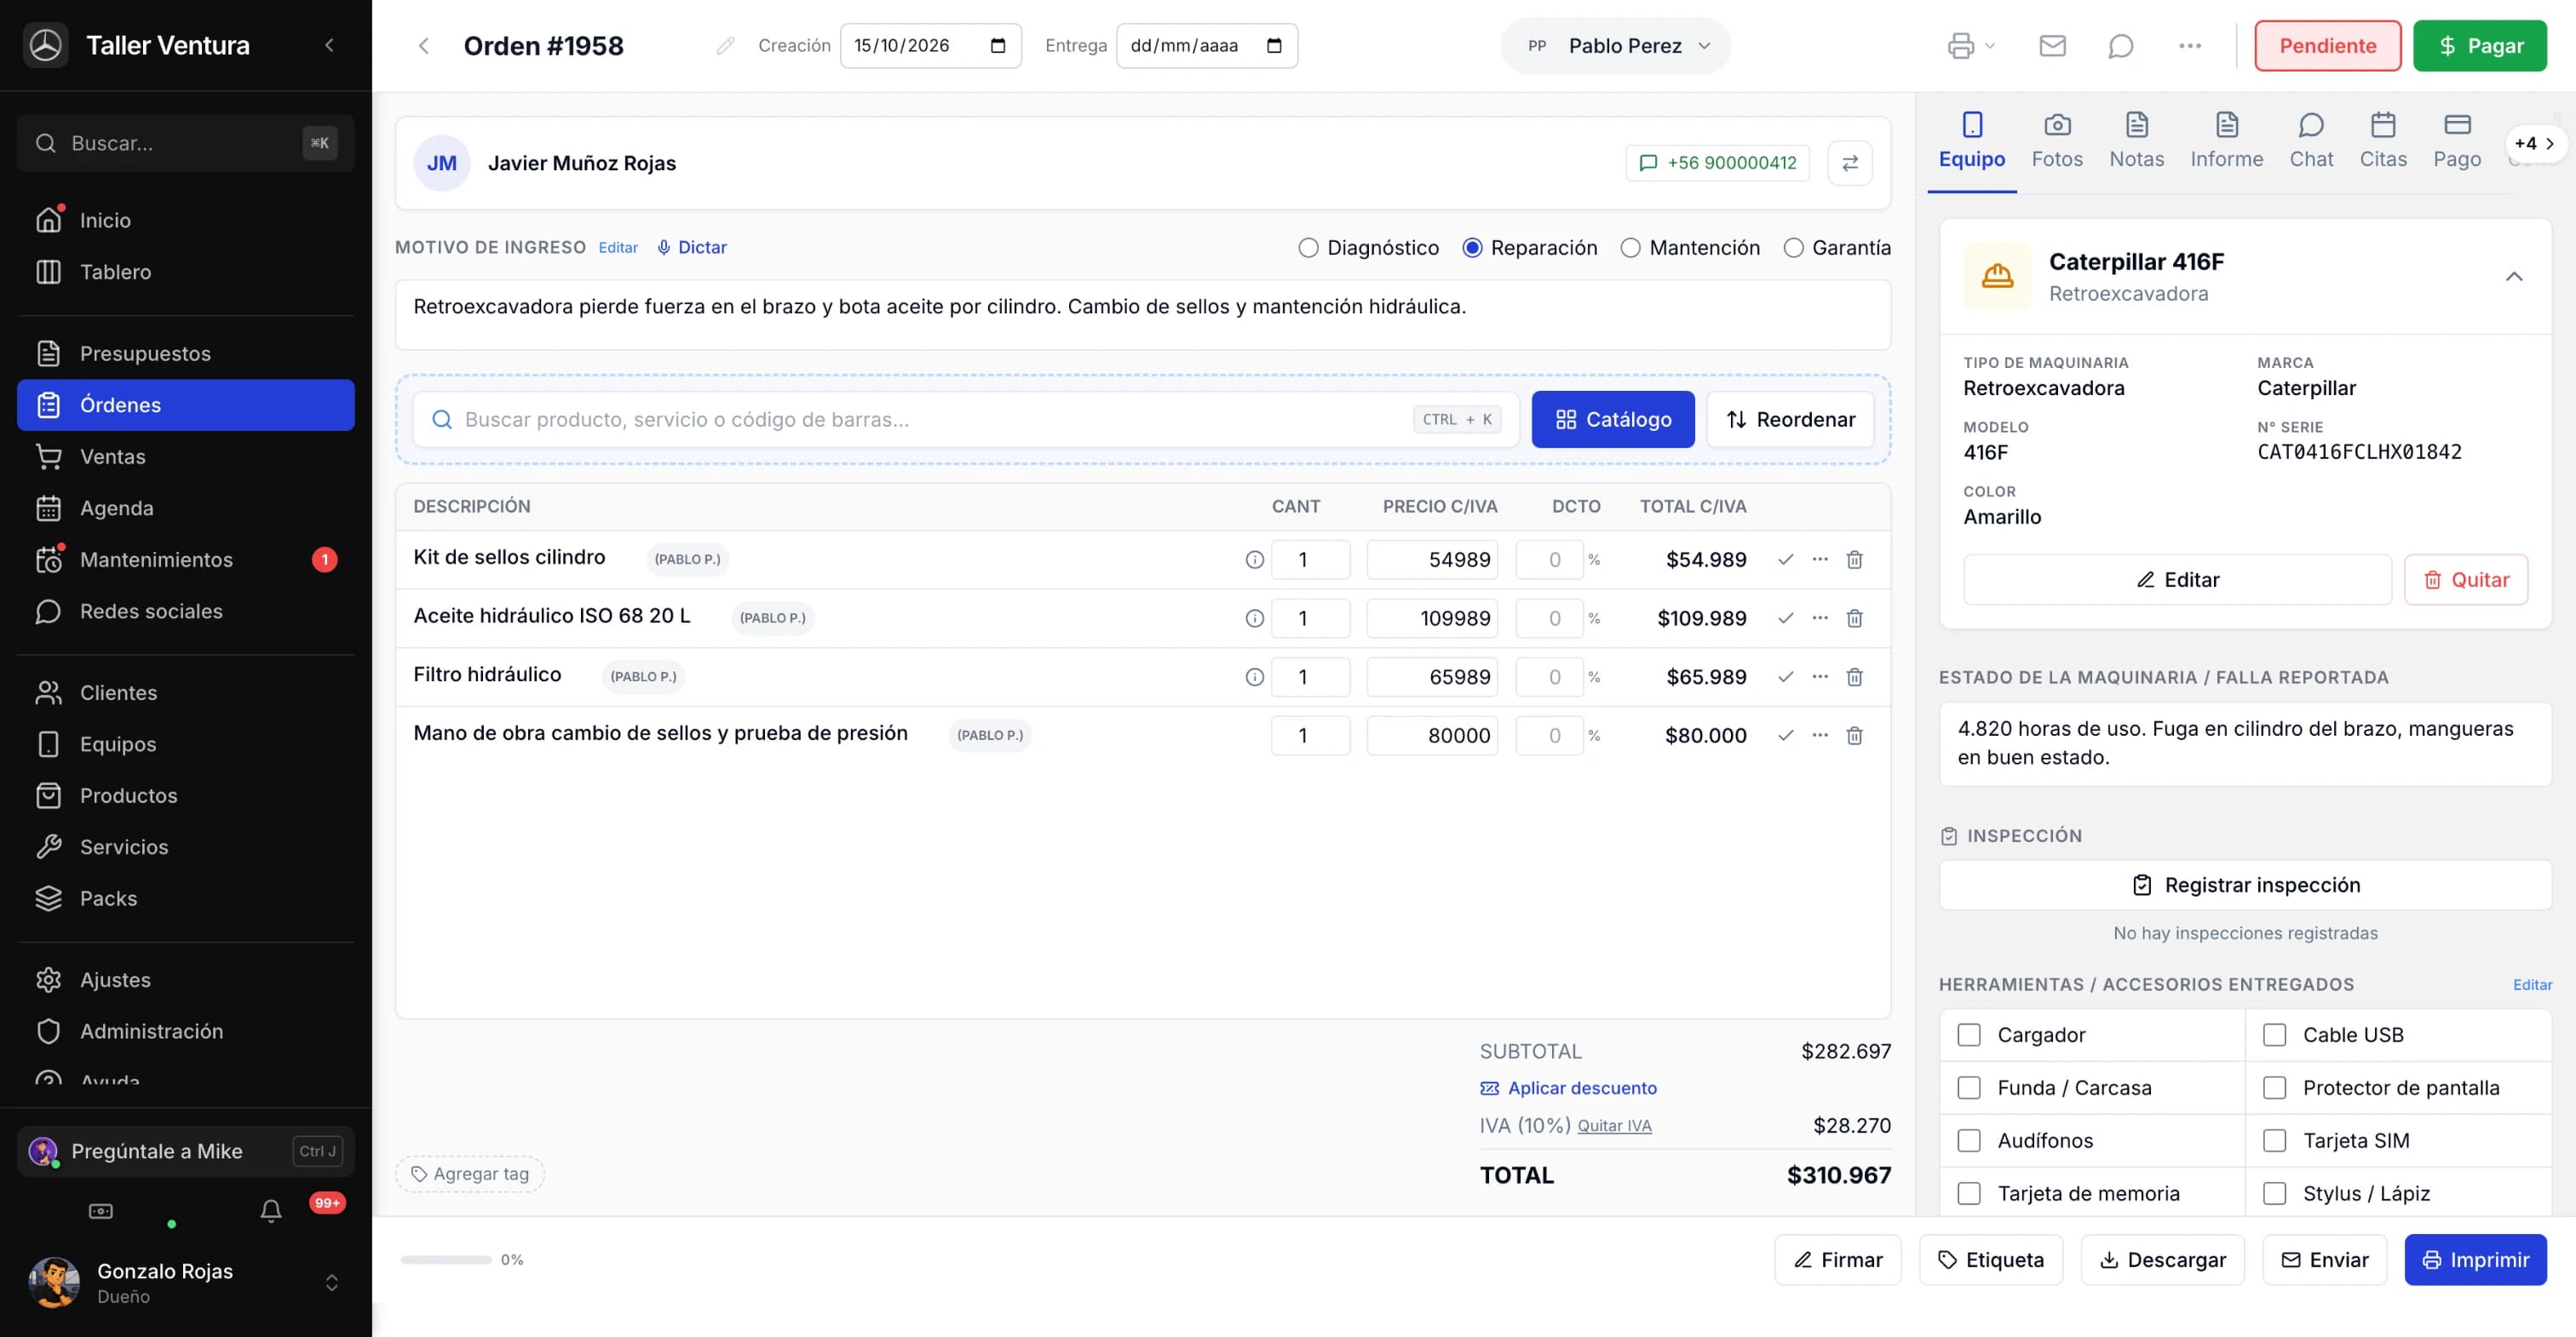Open the Pablo Perez assignee dropdown
The width and height of the screenshot is (2576, 1337).
point(1615,46)
